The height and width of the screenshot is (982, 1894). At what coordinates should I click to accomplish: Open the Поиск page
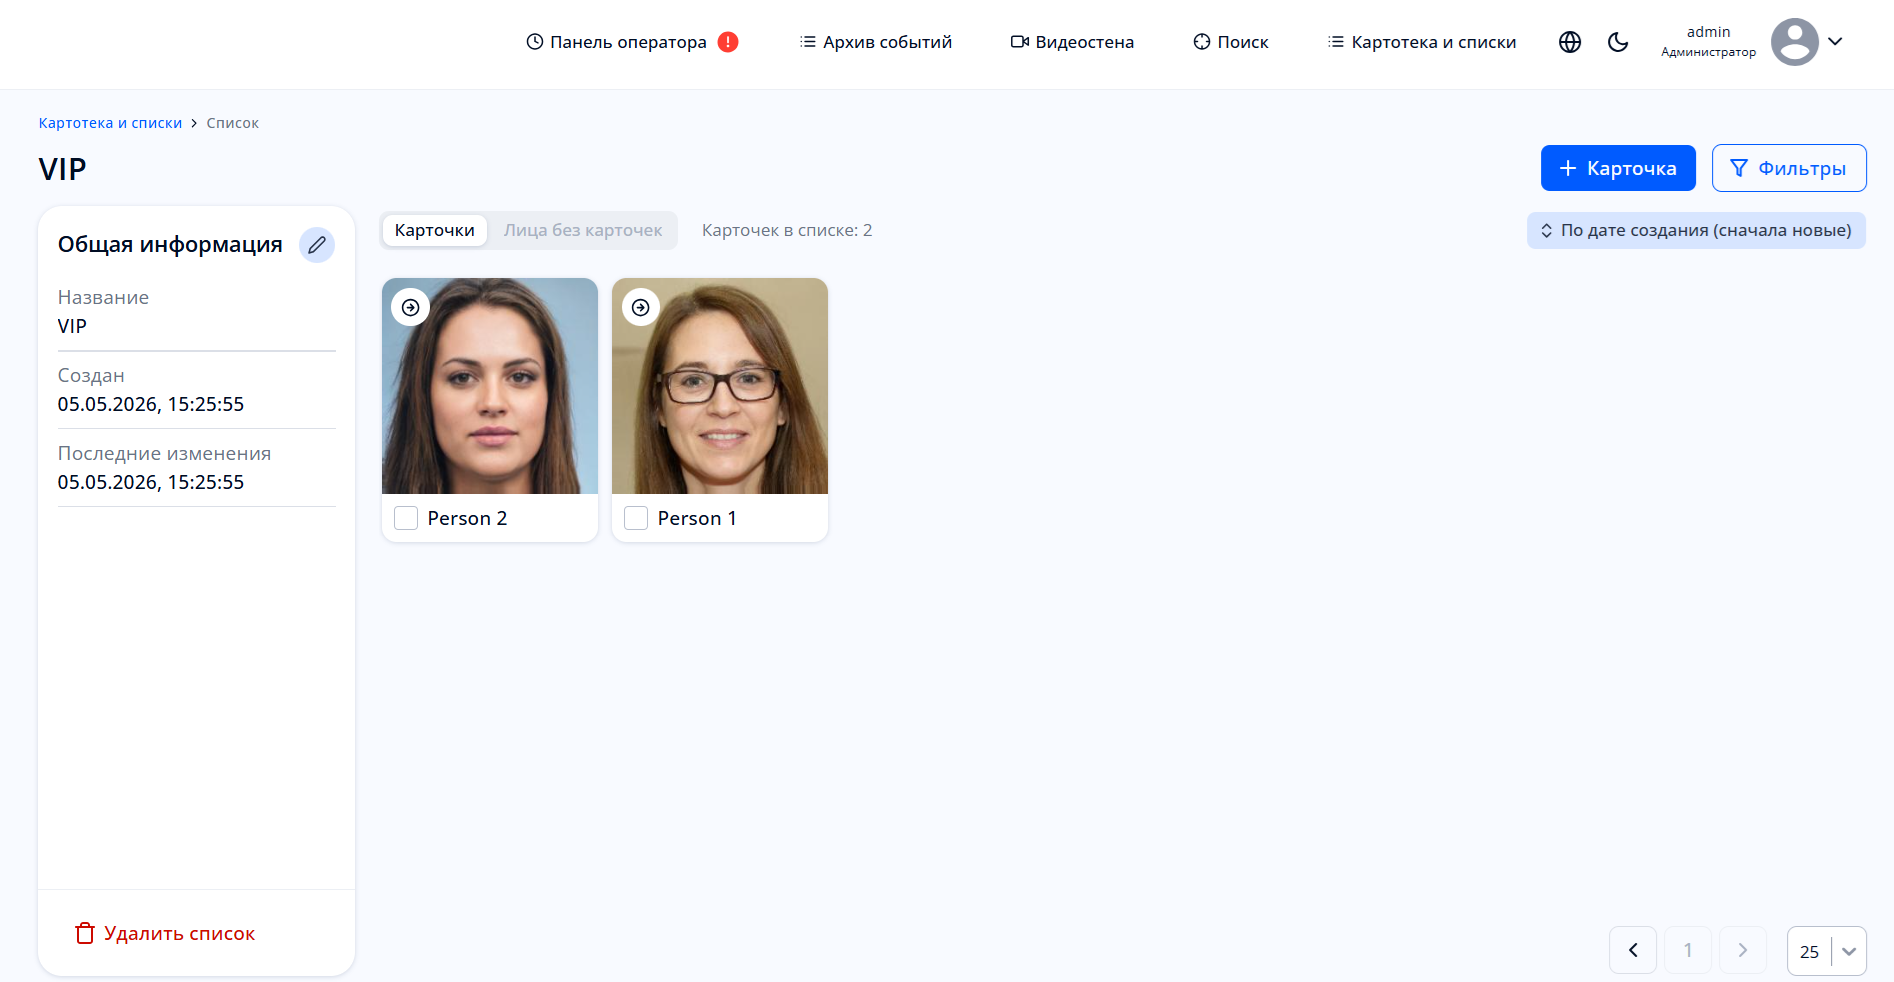1231,42
